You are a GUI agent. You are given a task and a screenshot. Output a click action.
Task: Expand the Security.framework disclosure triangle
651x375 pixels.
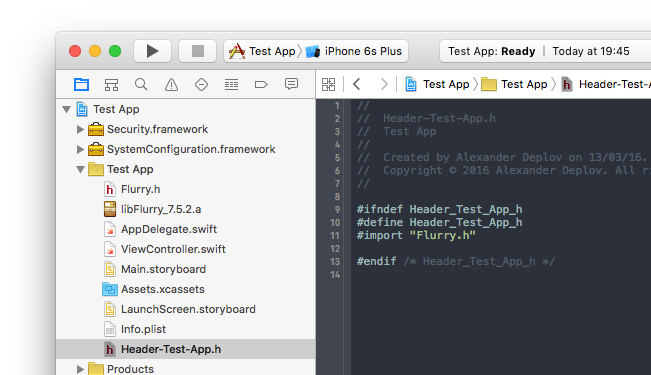point(81,129)
